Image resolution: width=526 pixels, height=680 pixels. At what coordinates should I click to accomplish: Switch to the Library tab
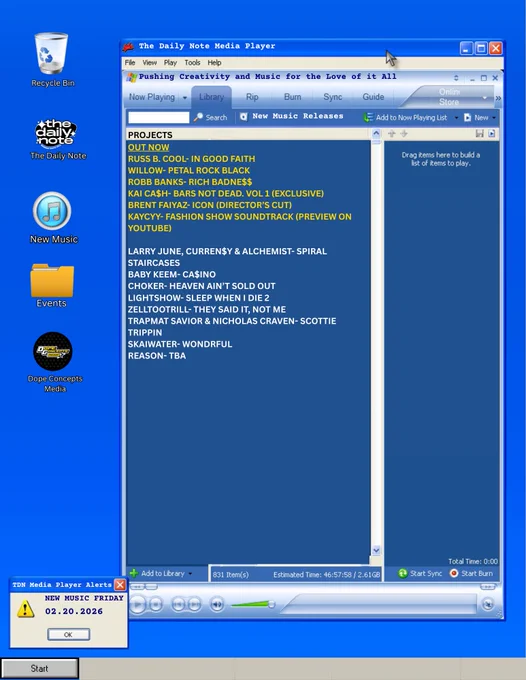click(x=212, y=97)
